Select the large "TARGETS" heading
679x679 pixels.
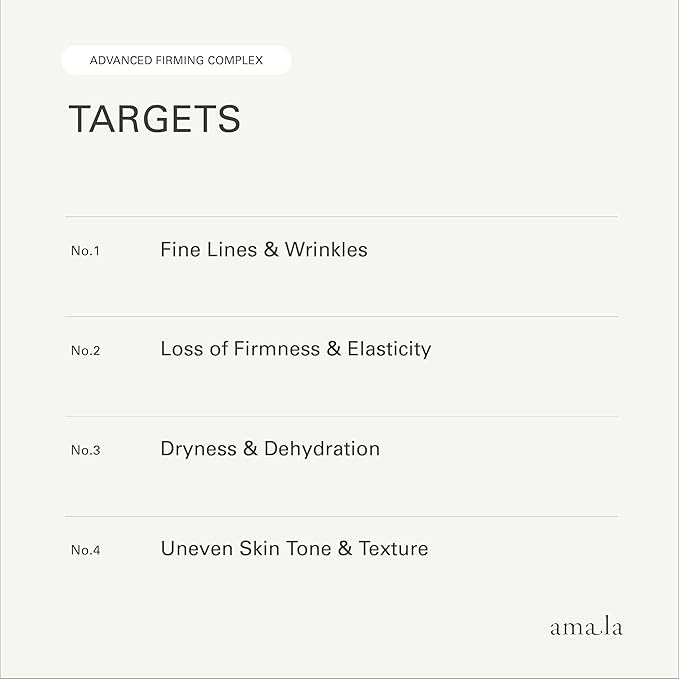point(154,119)
